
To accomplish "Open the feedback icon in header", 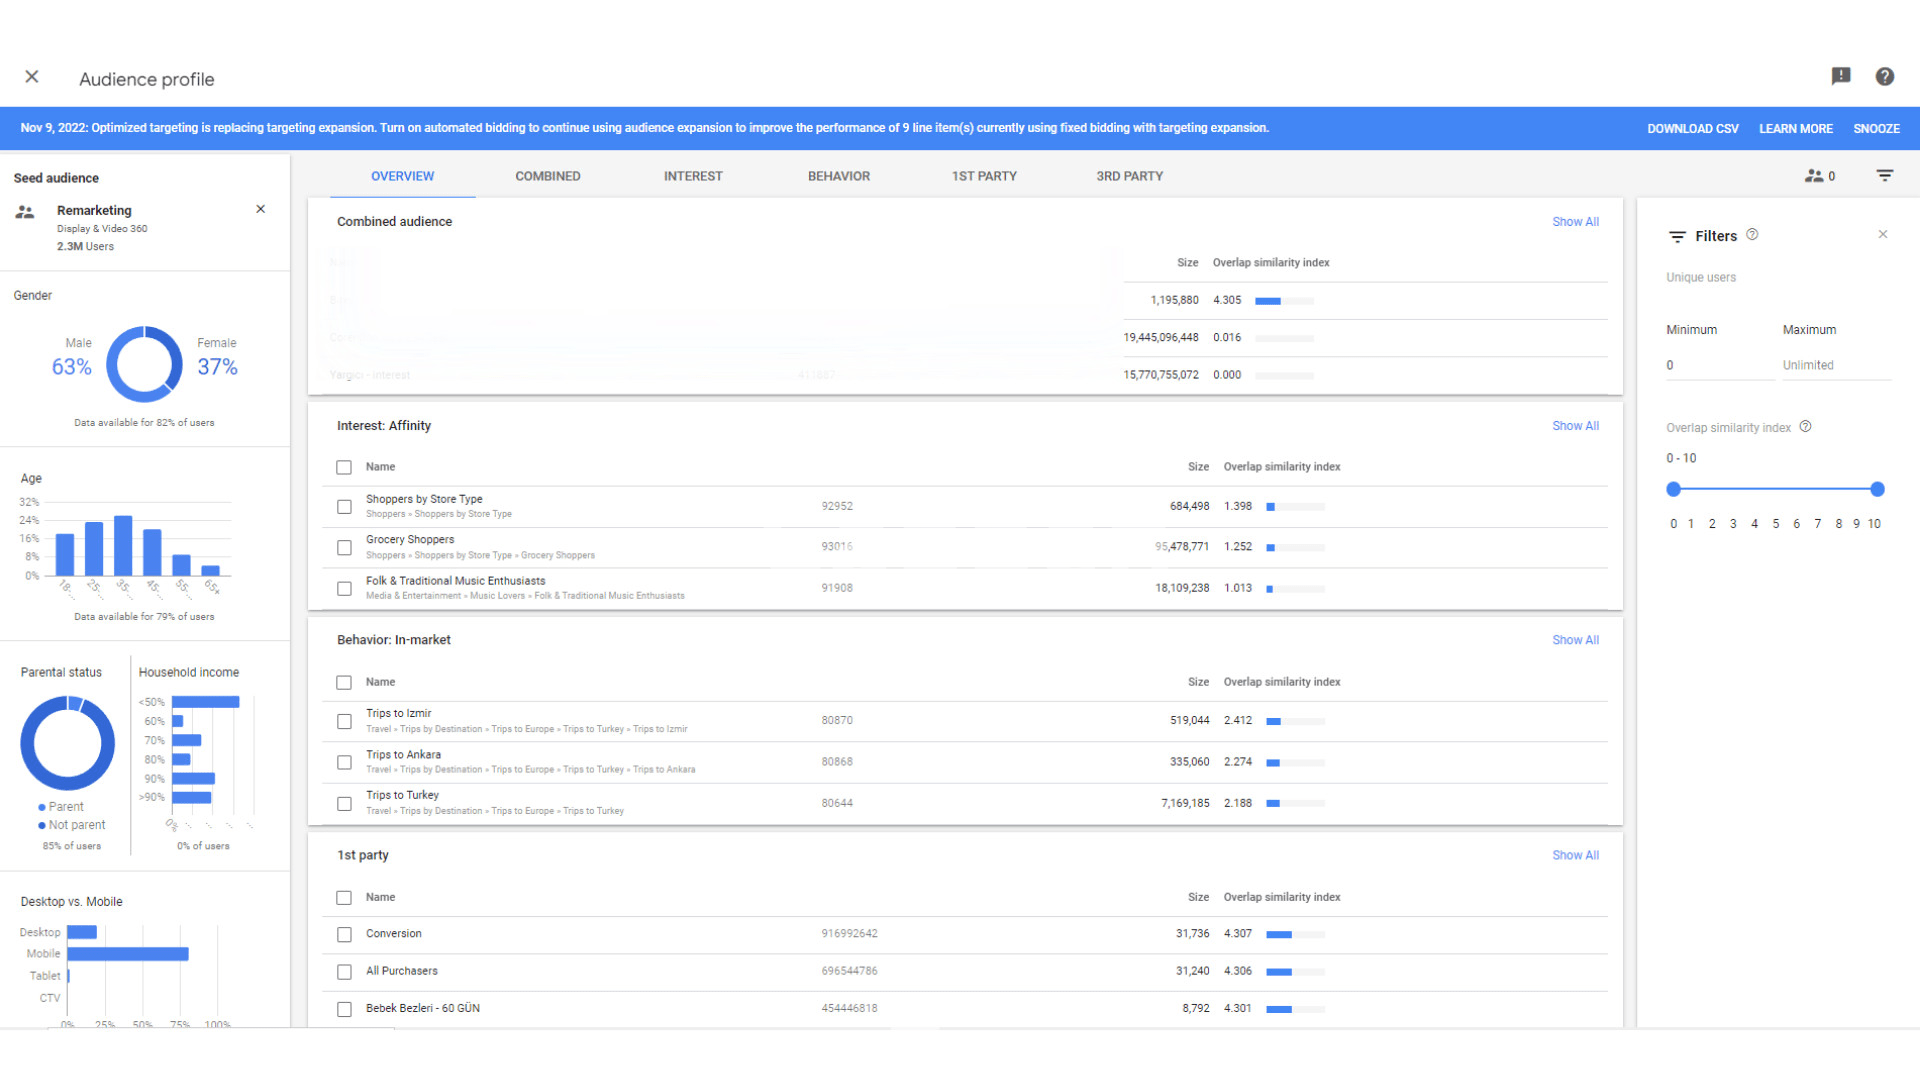I will (1840, 76).
